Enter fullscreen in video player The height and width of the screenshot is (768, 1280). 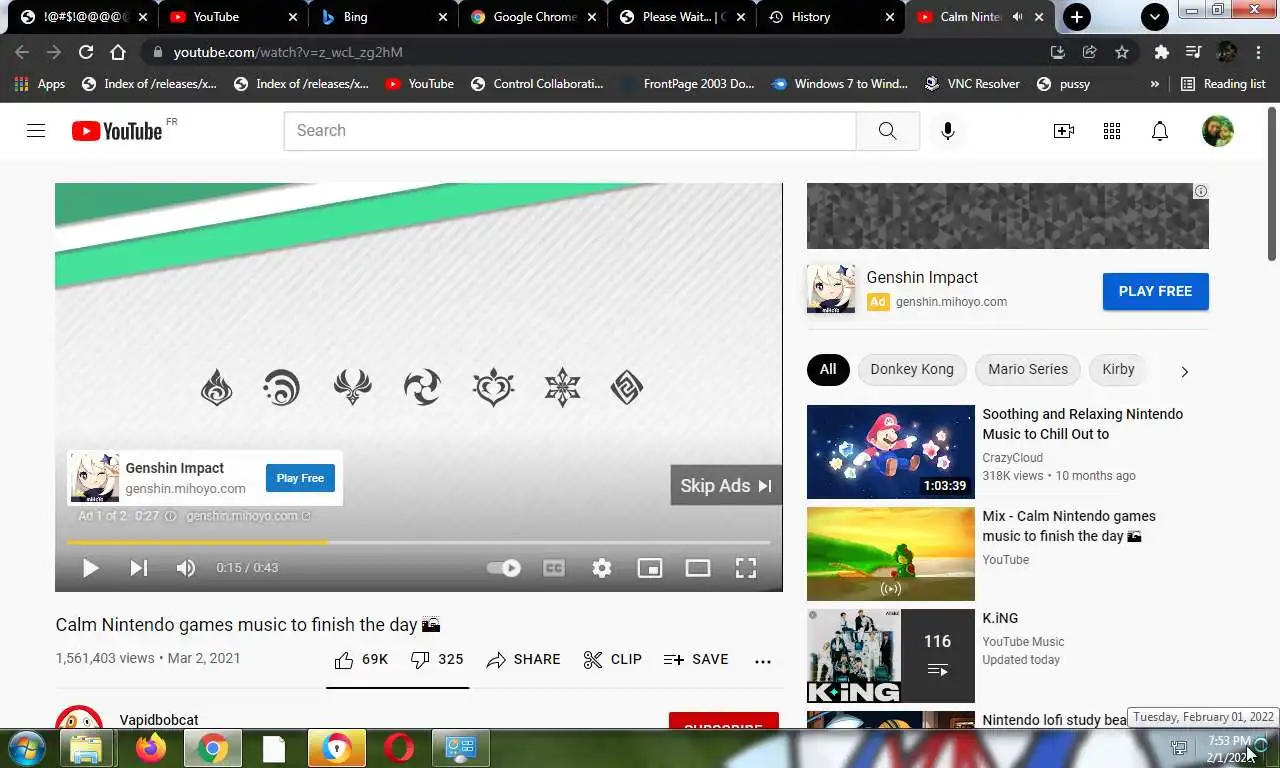pos(746,568)
